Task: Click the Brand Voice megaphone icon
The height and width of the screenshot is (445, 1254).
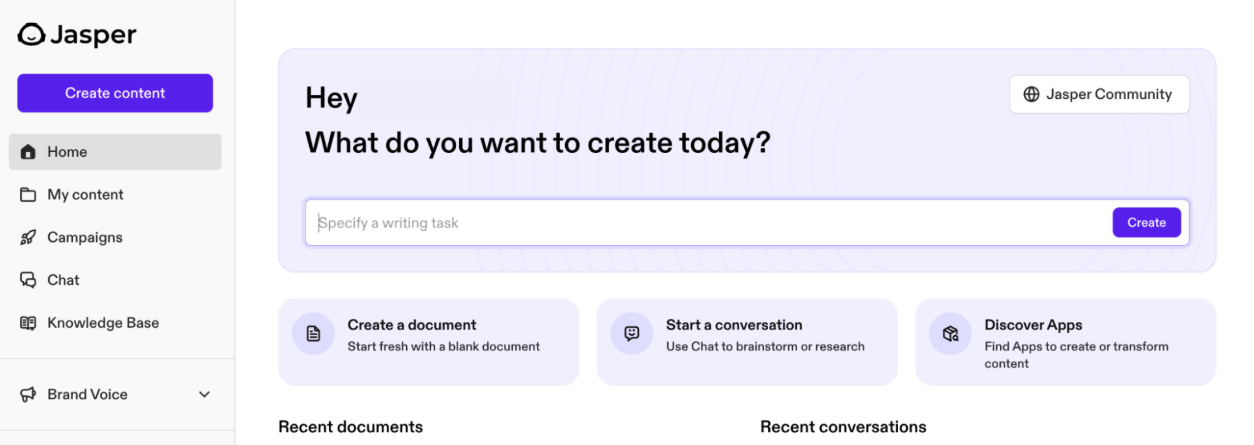Action: tap(28, 395)
